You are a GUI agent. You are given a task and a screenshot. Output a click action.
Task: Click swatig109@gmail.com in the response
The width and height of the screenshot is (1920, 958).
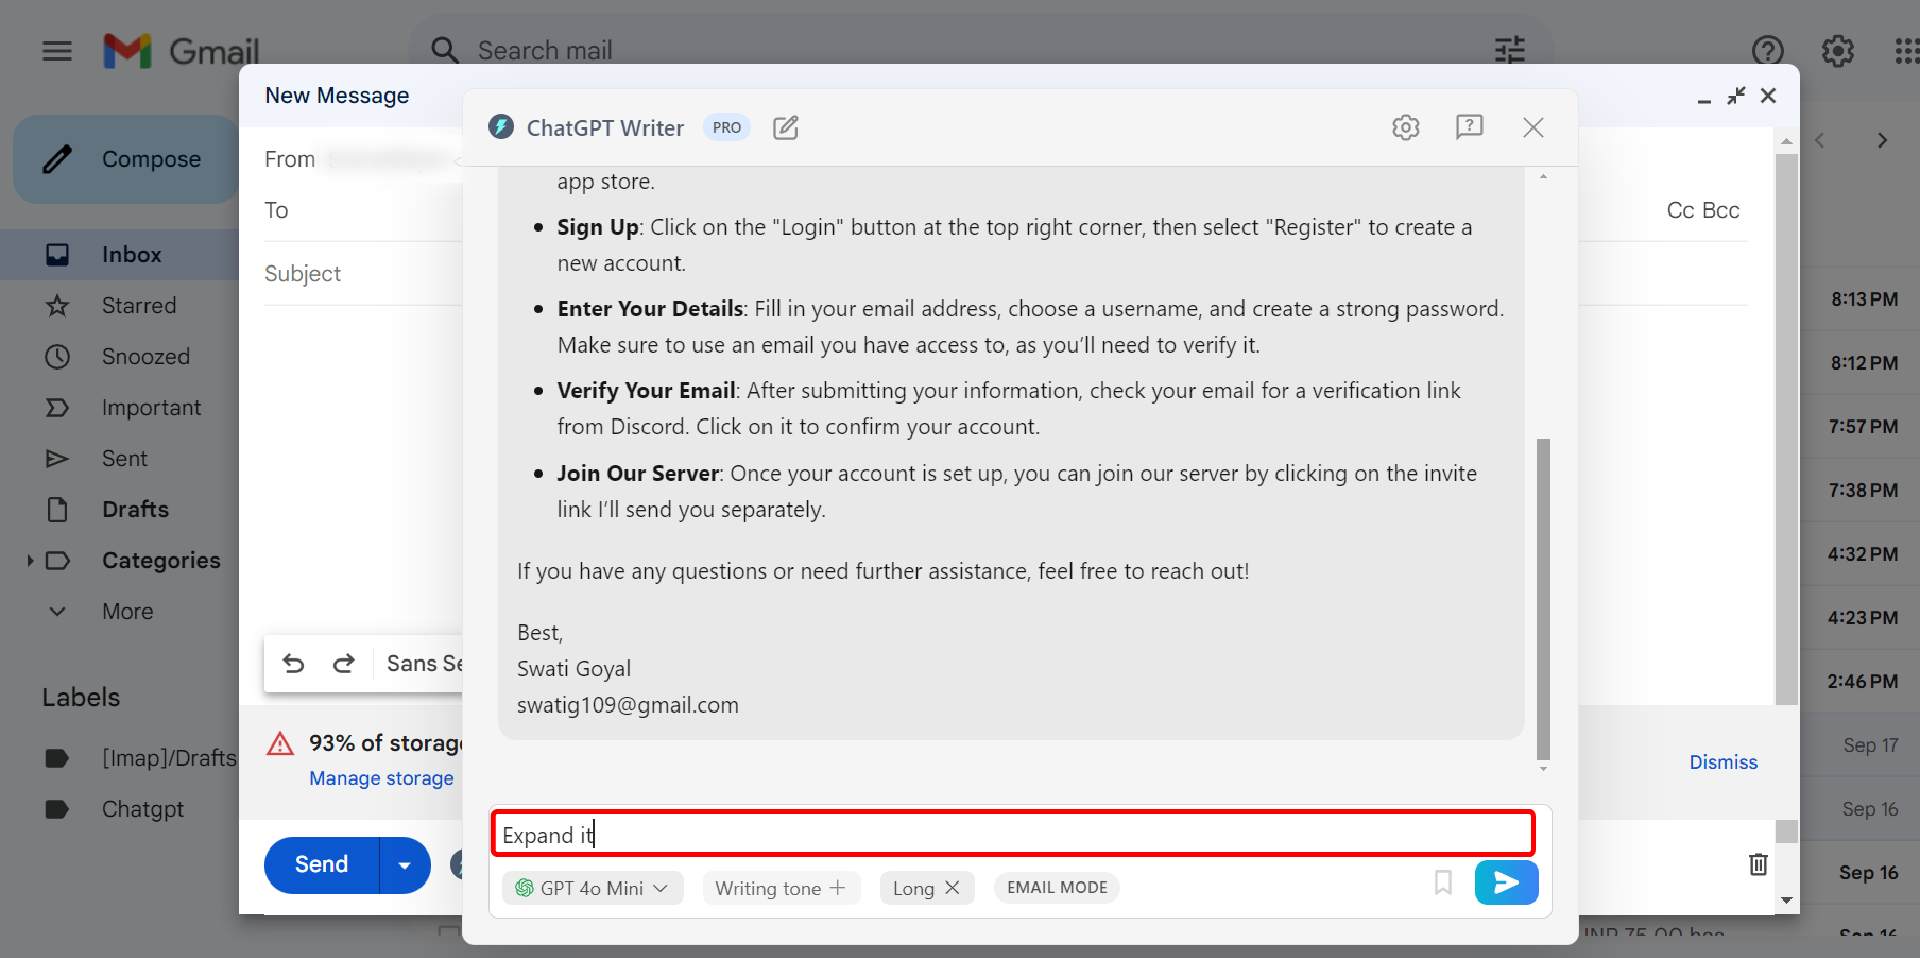(628, 705)
